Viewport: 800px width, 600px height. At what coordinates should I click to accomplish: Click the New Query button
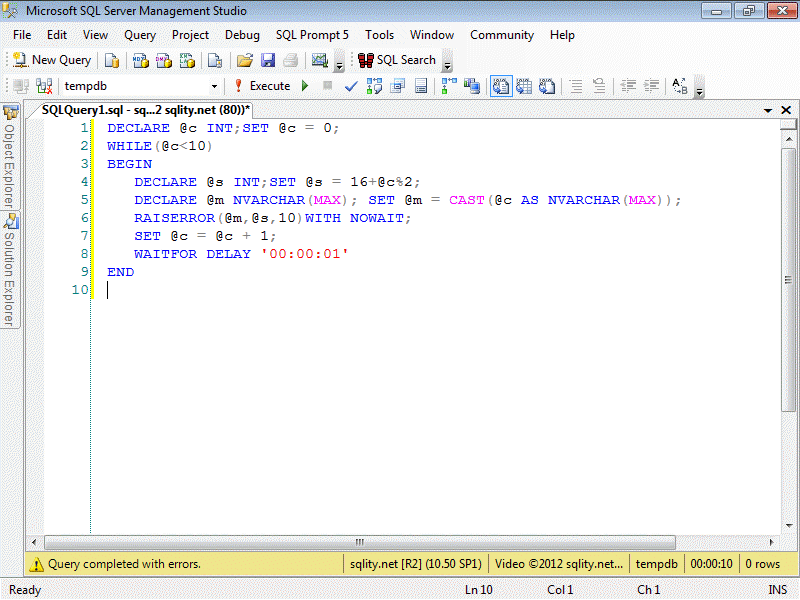coord(51,60)
